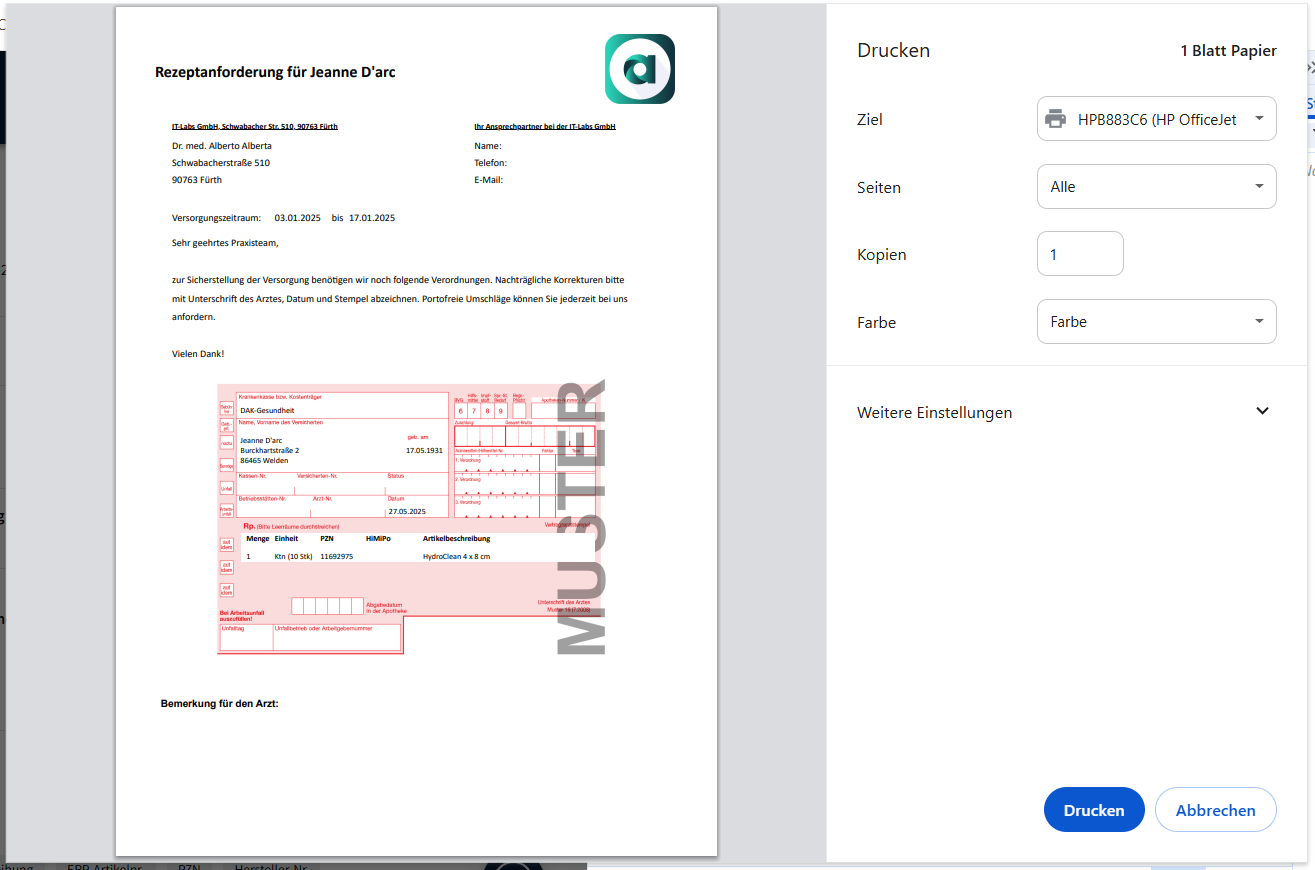Screen dimensions: 1315x870
Task: Click the green app logo in document preview
Action: [x=639, y=69]
